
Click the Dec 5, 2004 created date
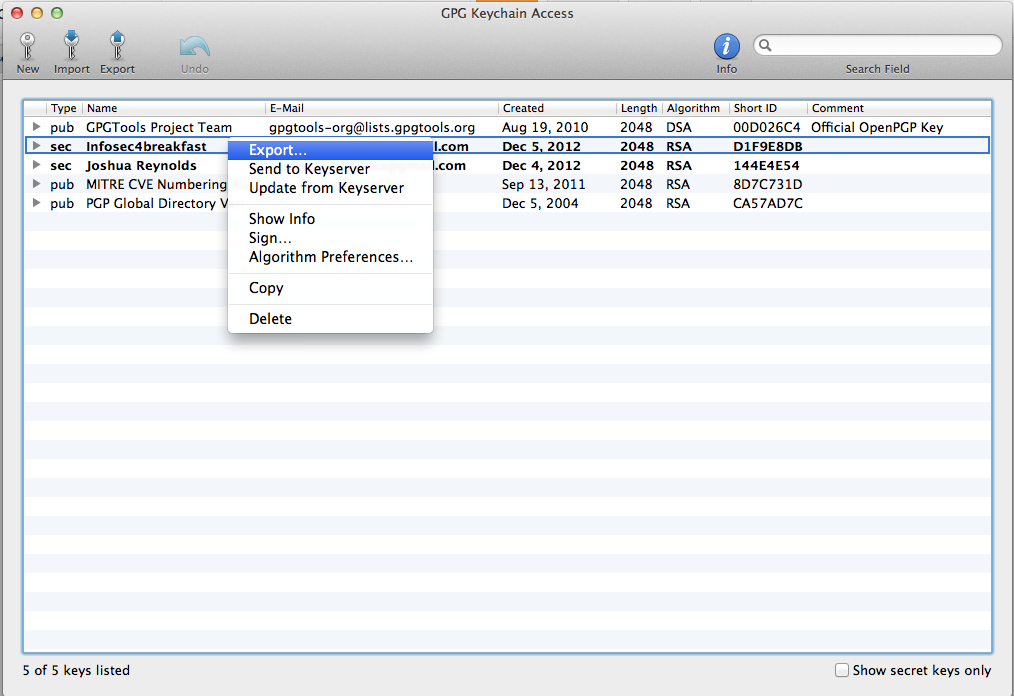pos(540,204)
